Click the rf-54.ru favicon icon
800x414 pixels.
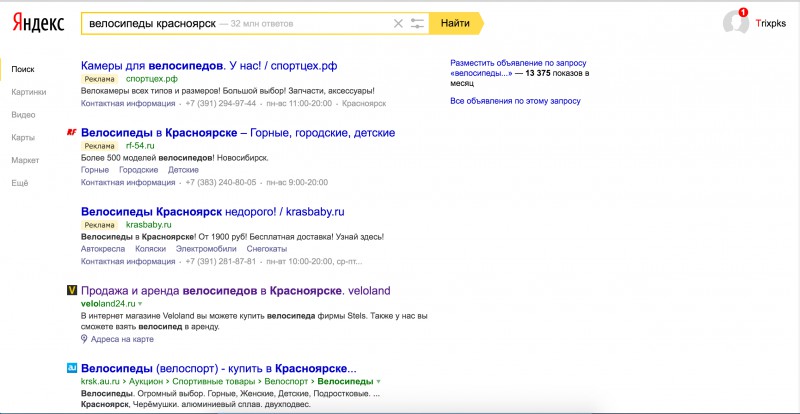click(71, 133)
